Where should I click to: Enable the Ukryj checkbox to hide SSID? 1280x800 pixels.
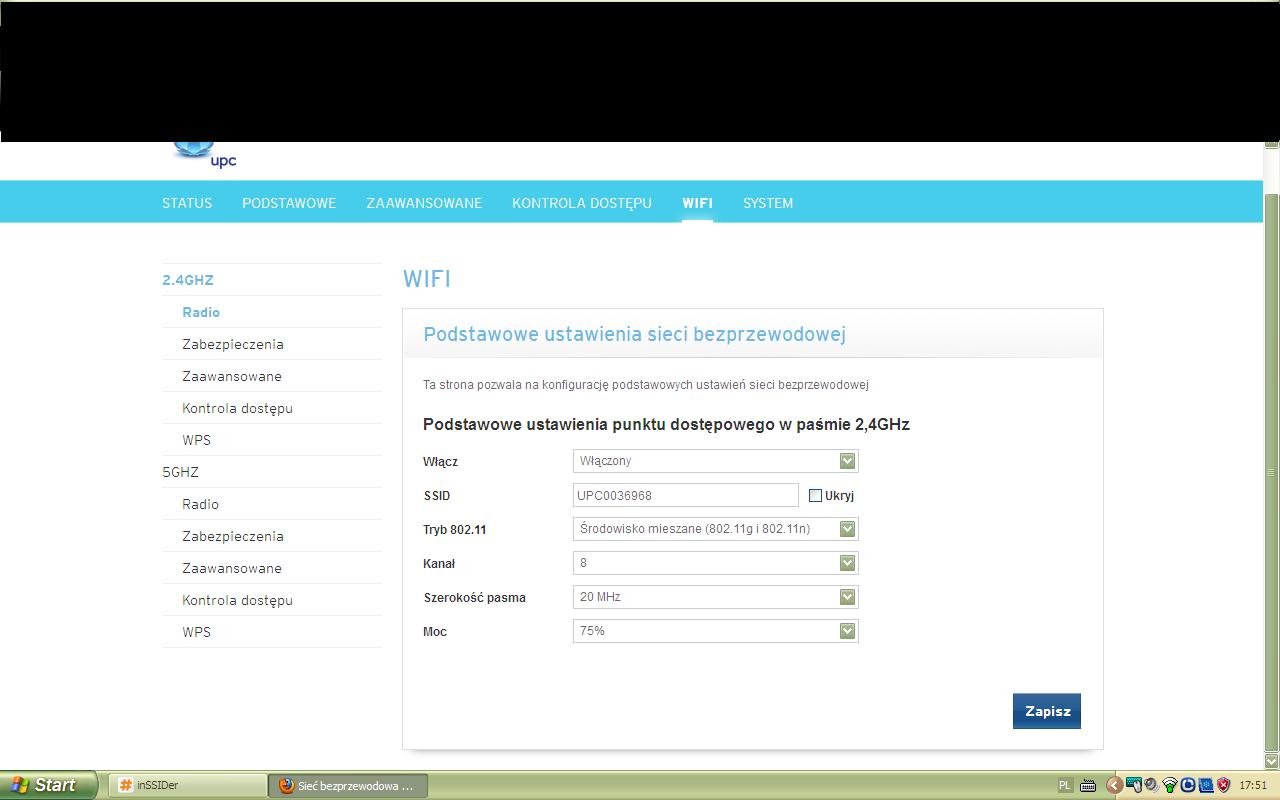(x=815, y=495)
